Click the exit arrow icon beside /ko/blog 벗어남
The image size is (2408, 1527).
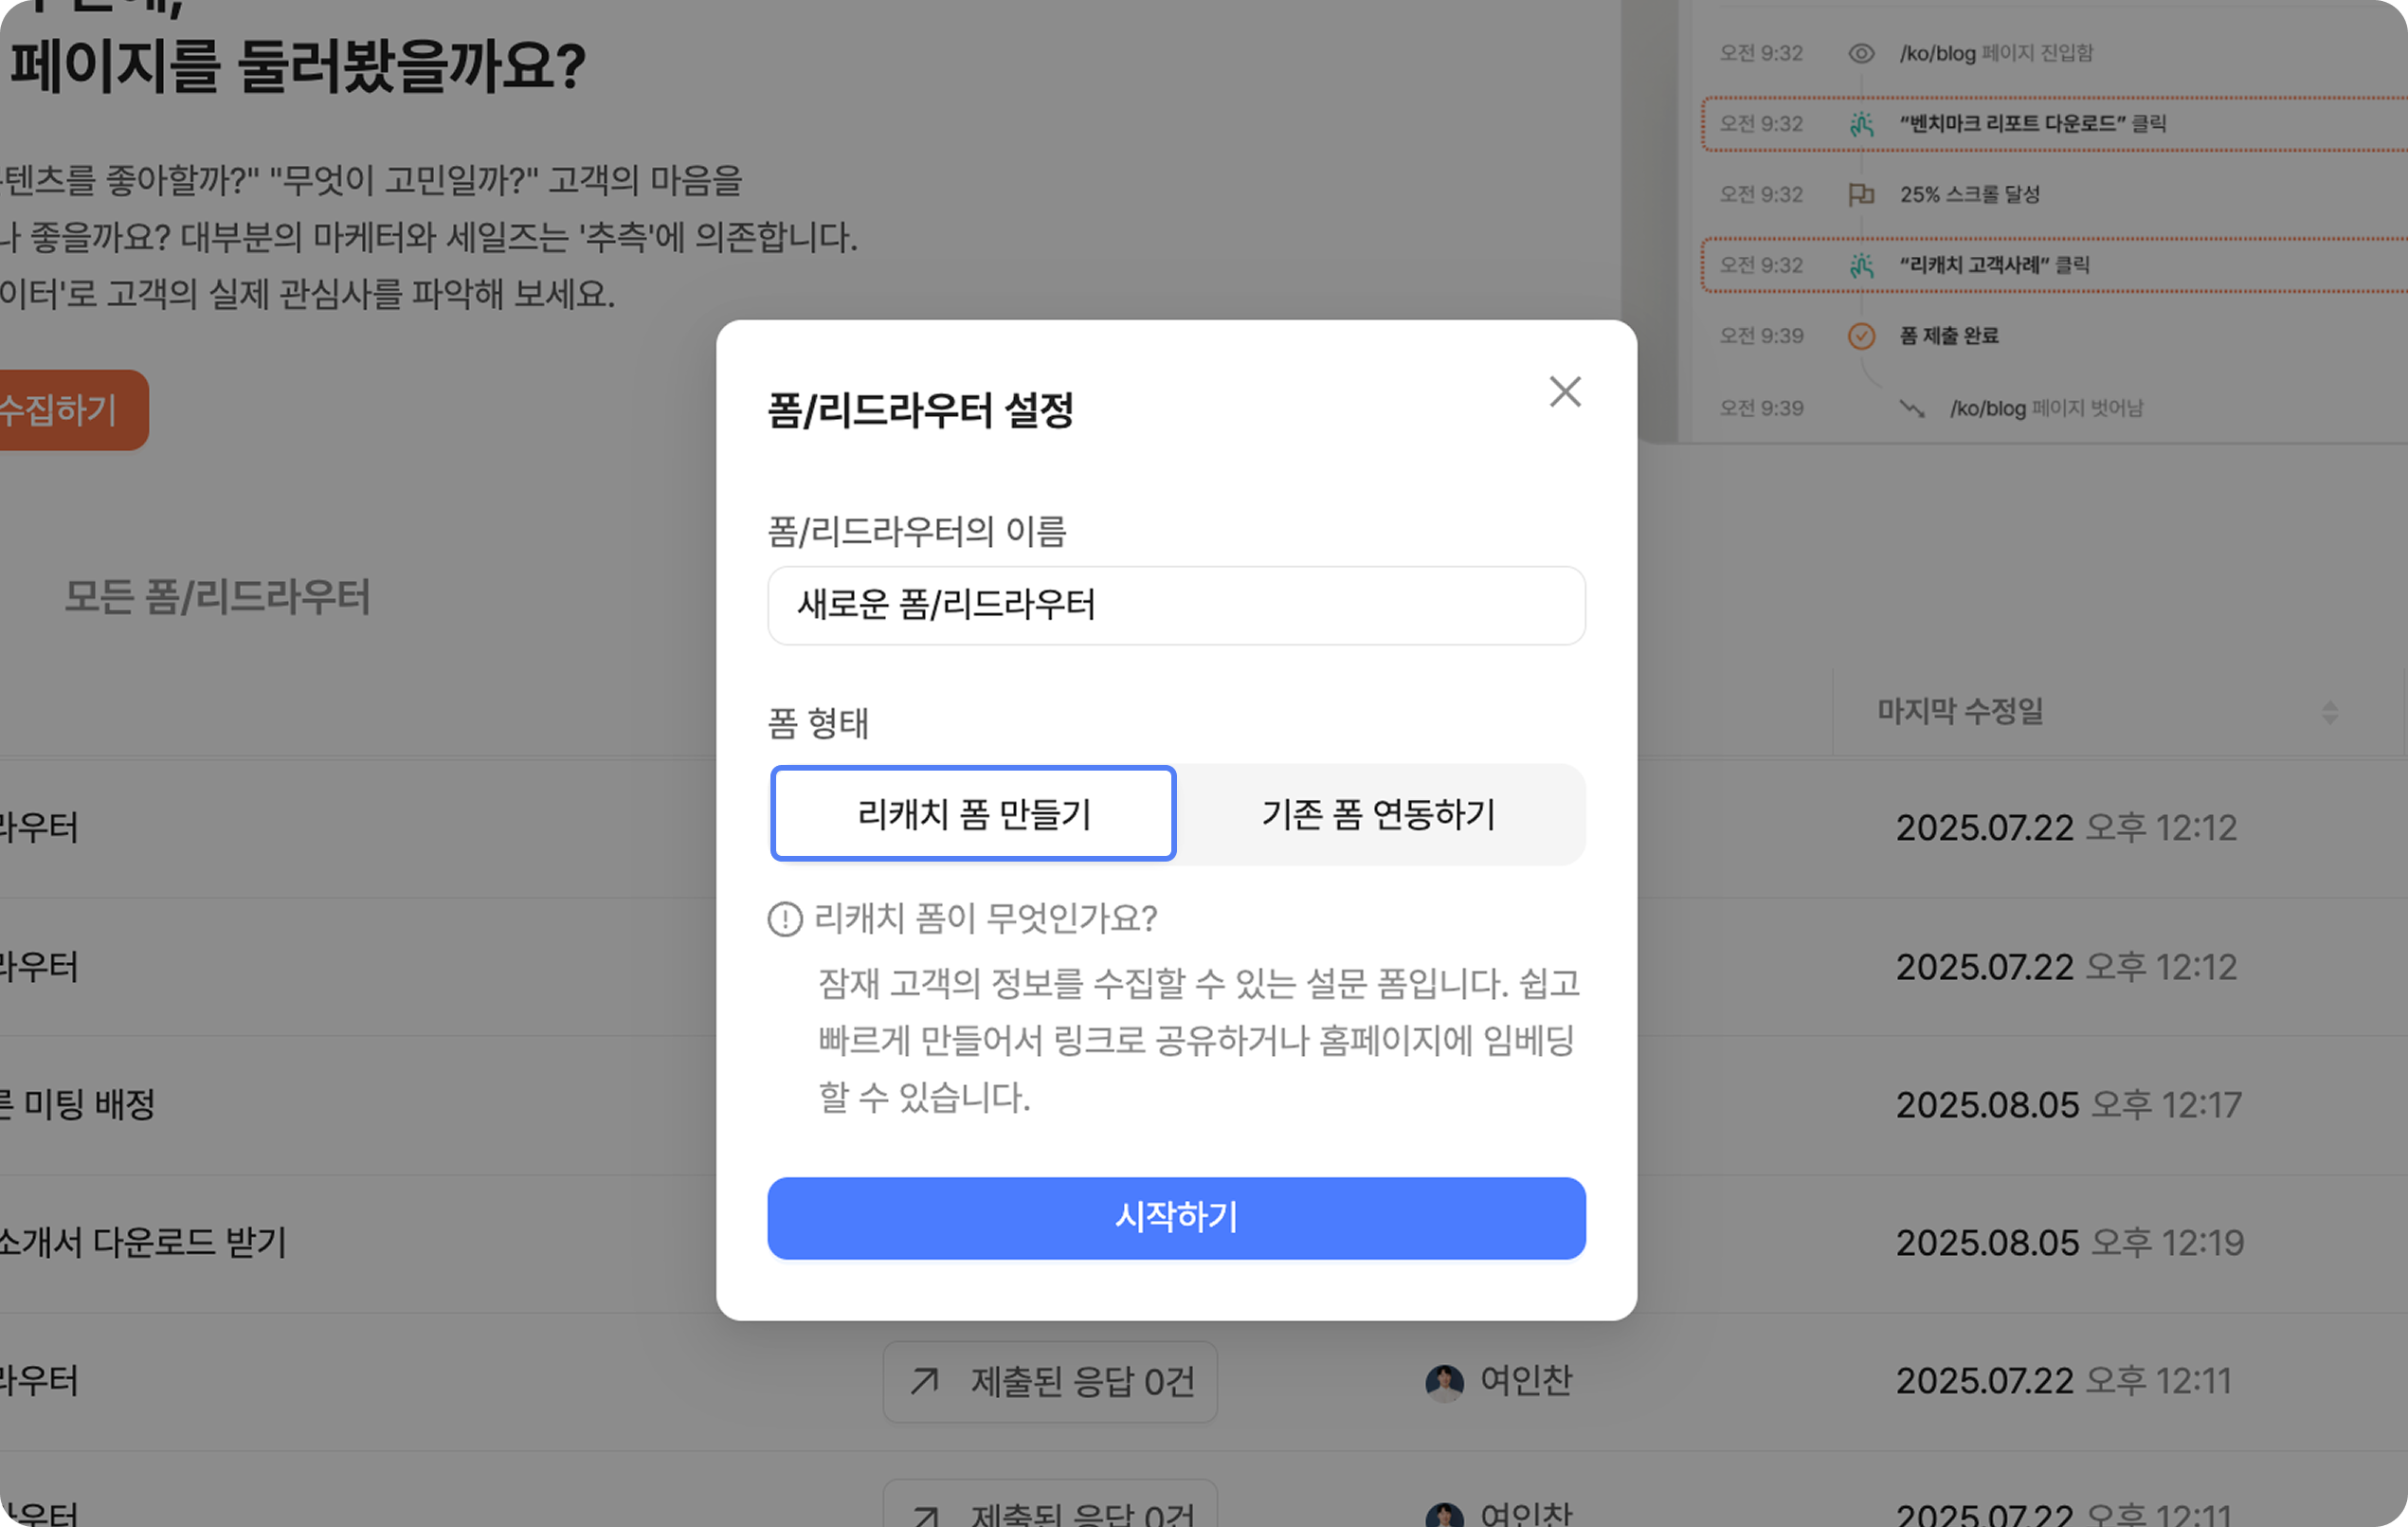click(x=1911, y=408)
